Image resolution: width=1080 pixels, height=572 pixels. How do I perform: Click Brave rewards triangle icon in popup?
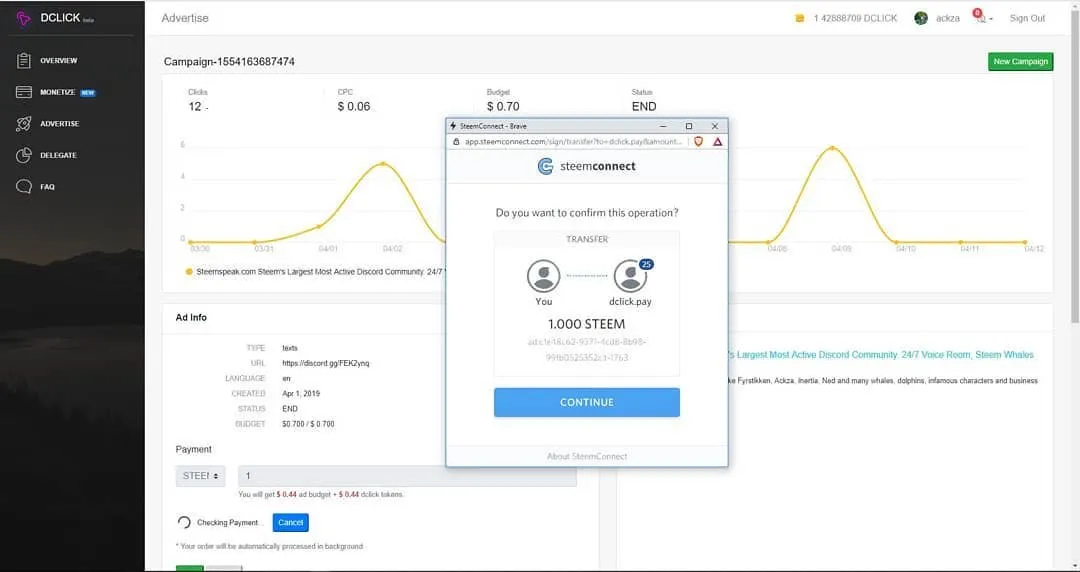(x=718, y=141)
